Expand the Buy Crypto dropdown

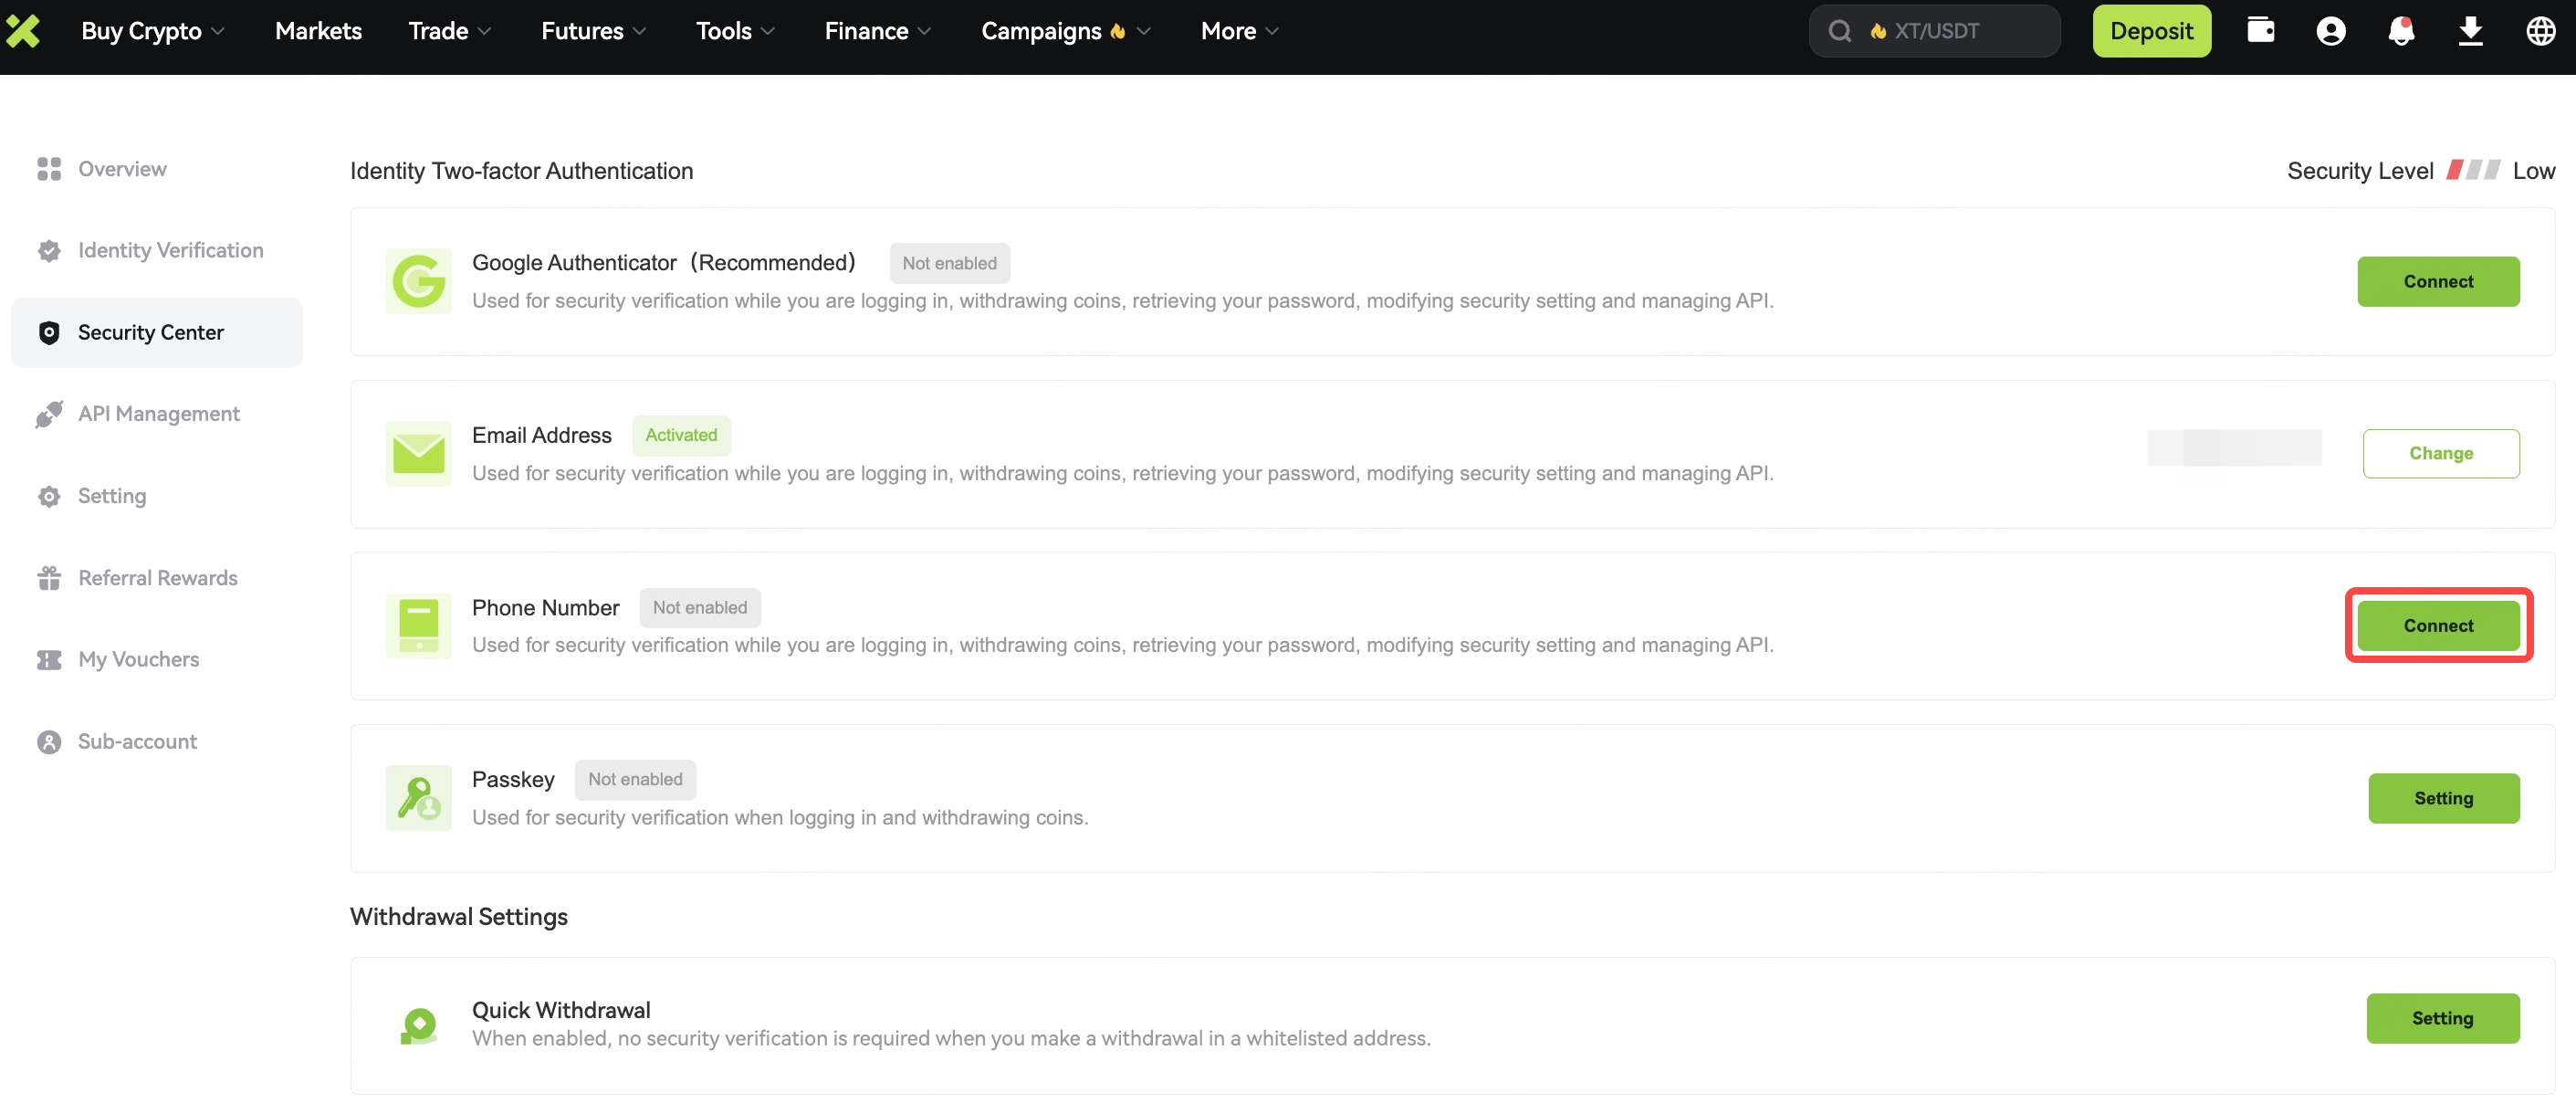pos(152,31)
